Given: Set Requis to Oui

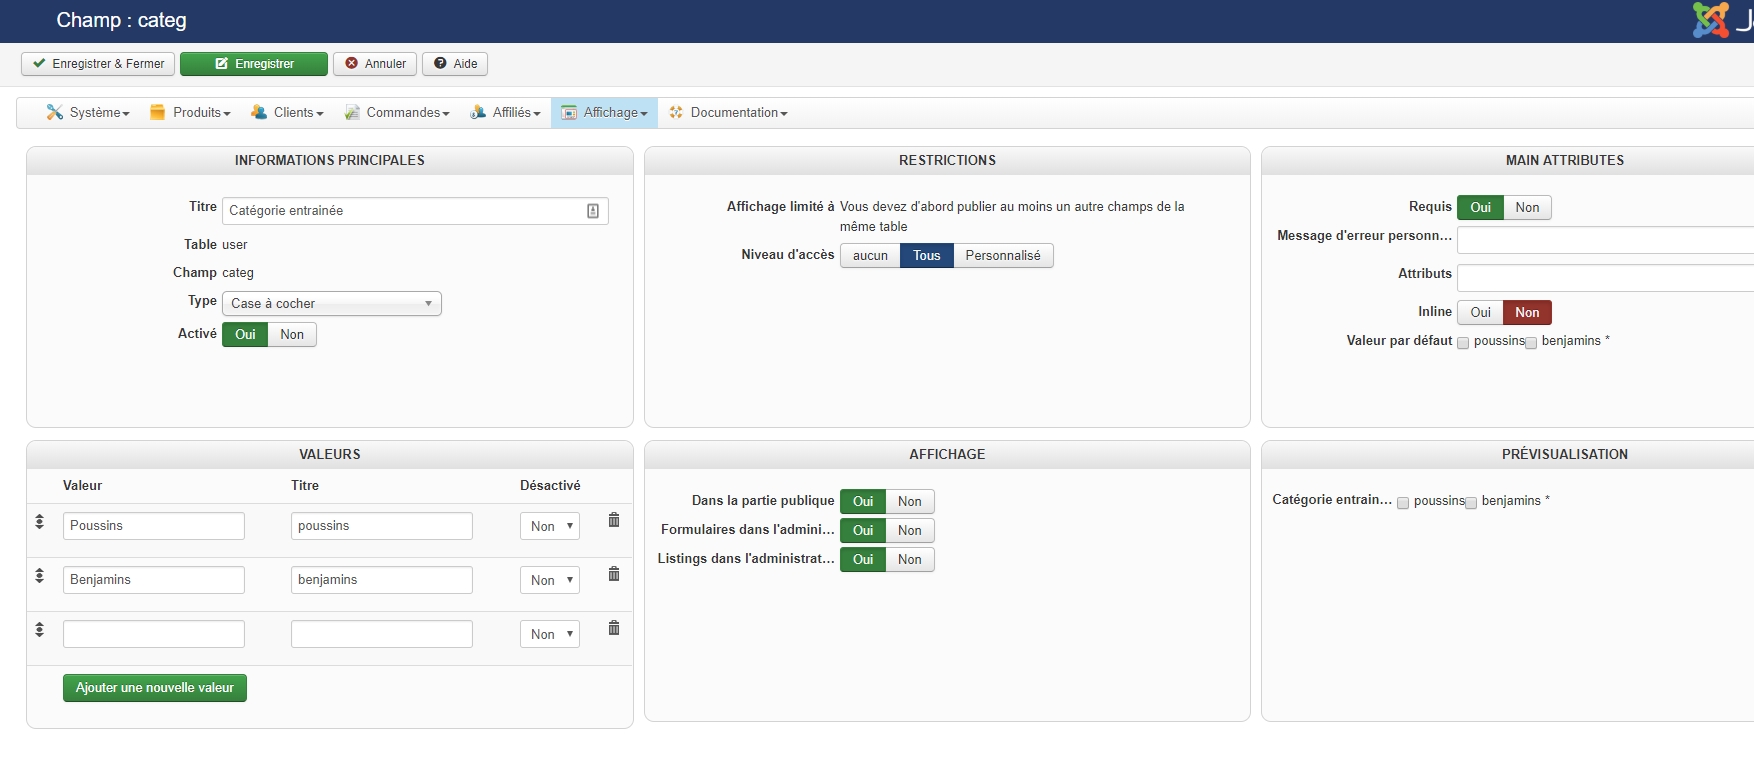Looking at the screenshot, I should pyautogui.click(x=1480, y=208).
